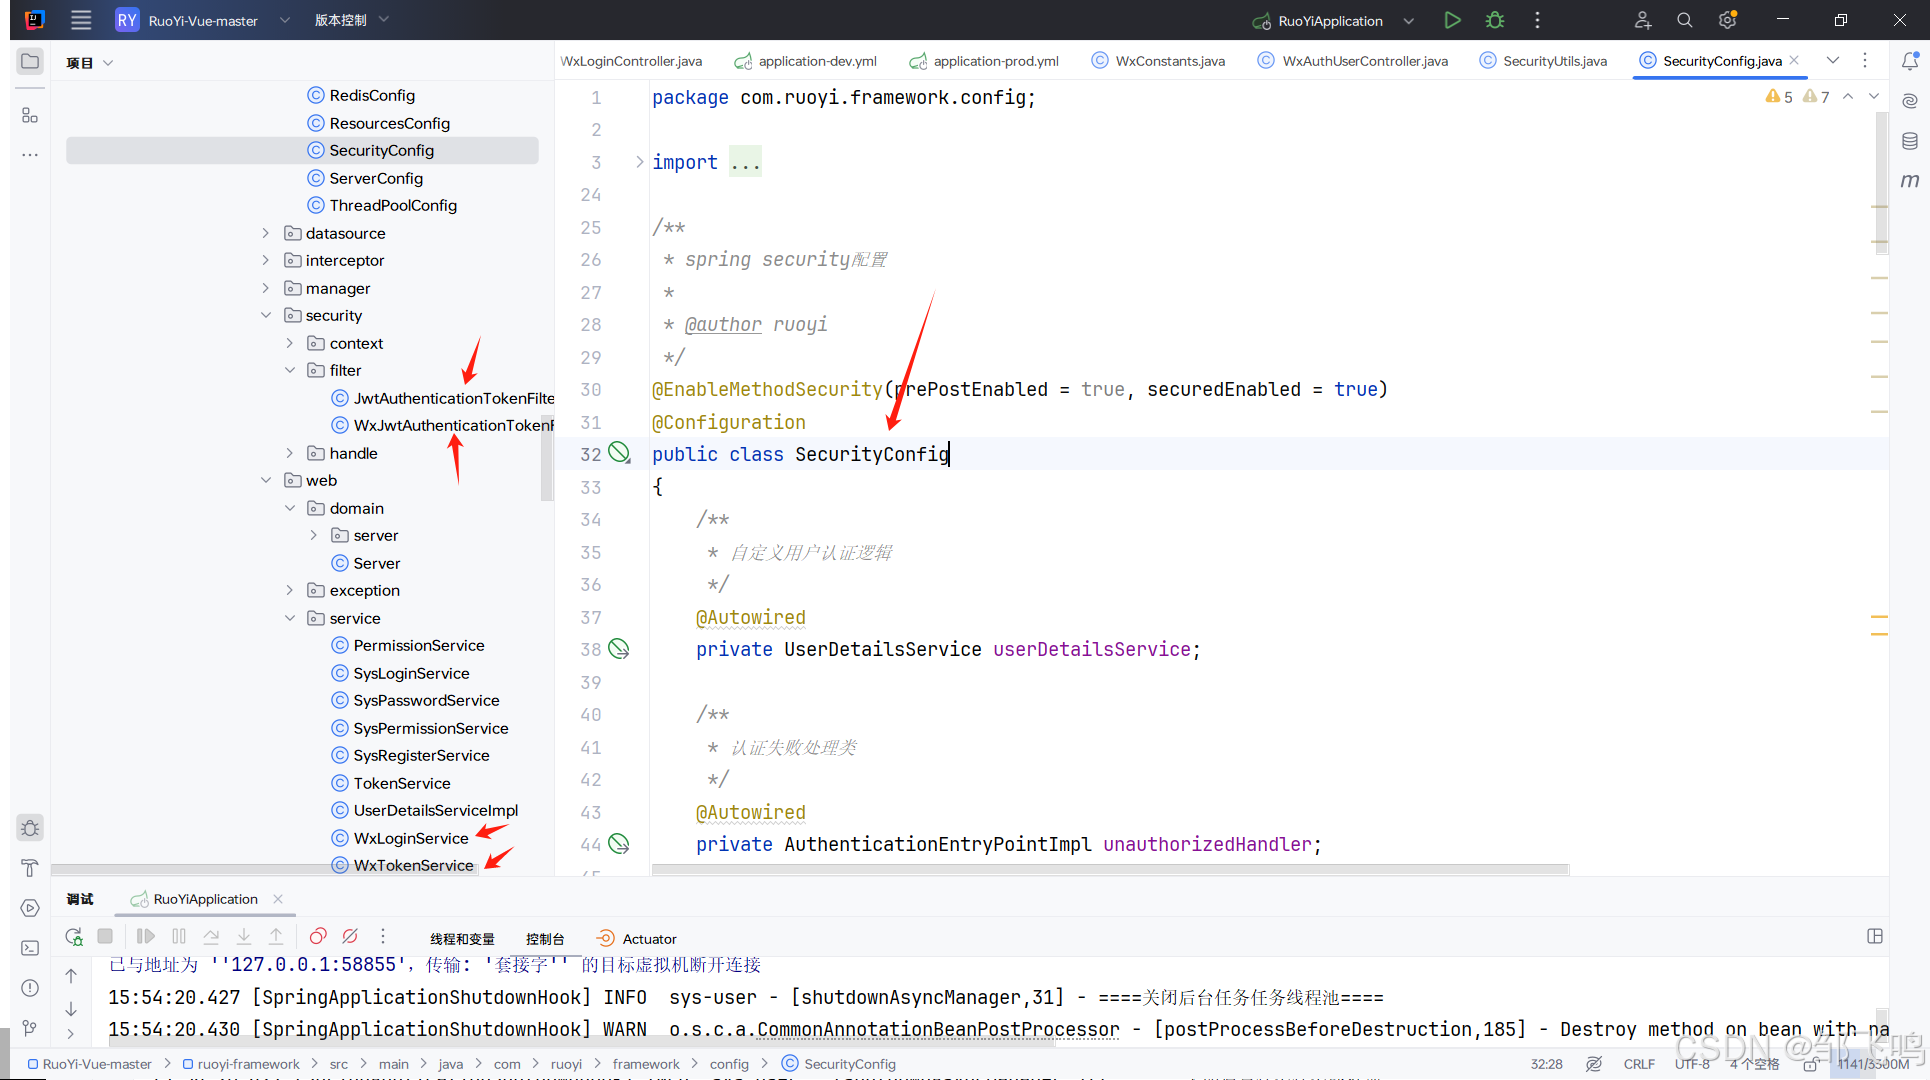Open more actions next to debug
Viewport: 1930px width, 1080px height.
click(1537, 20)
